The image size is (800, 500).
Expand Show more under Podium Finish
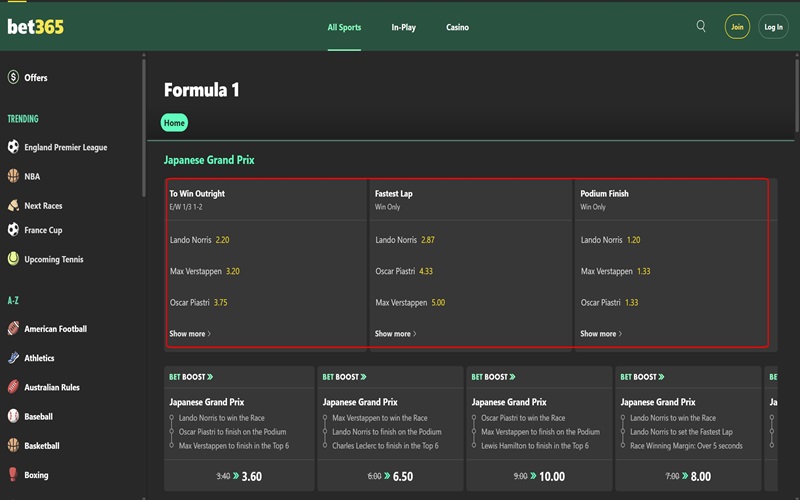(x=601, y=334)
